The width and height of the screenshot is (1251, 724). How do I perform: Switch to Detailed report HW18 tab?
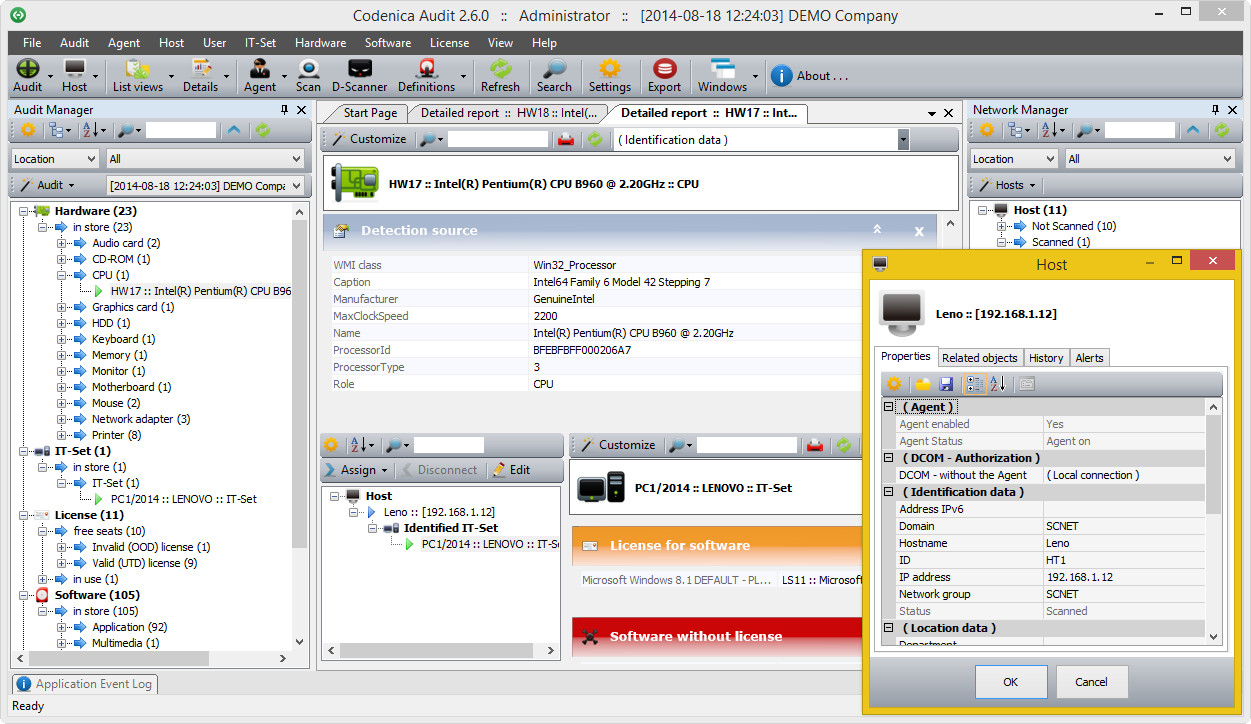click(508, 113)
